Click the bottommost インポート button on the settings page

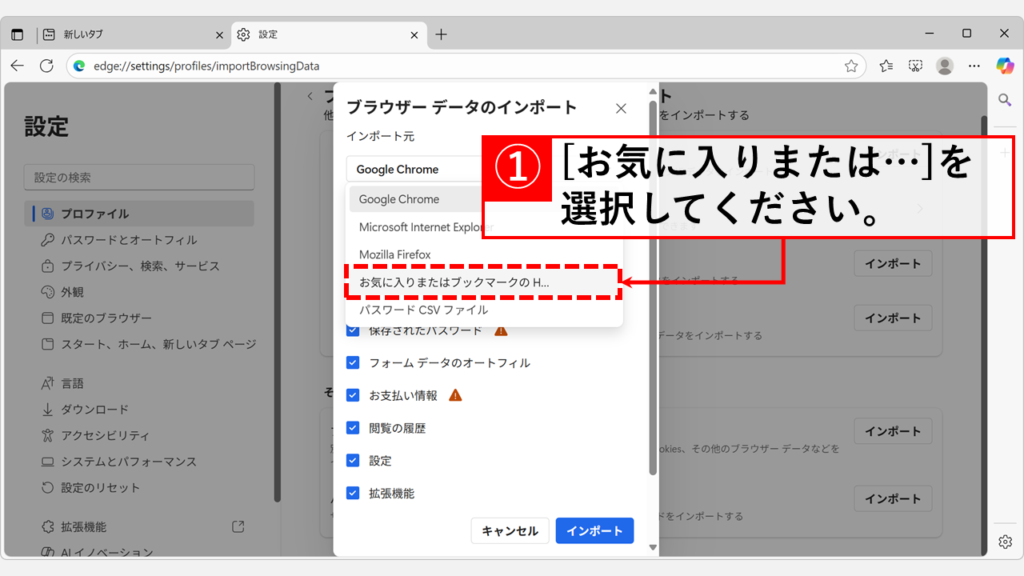coord(893,499)
